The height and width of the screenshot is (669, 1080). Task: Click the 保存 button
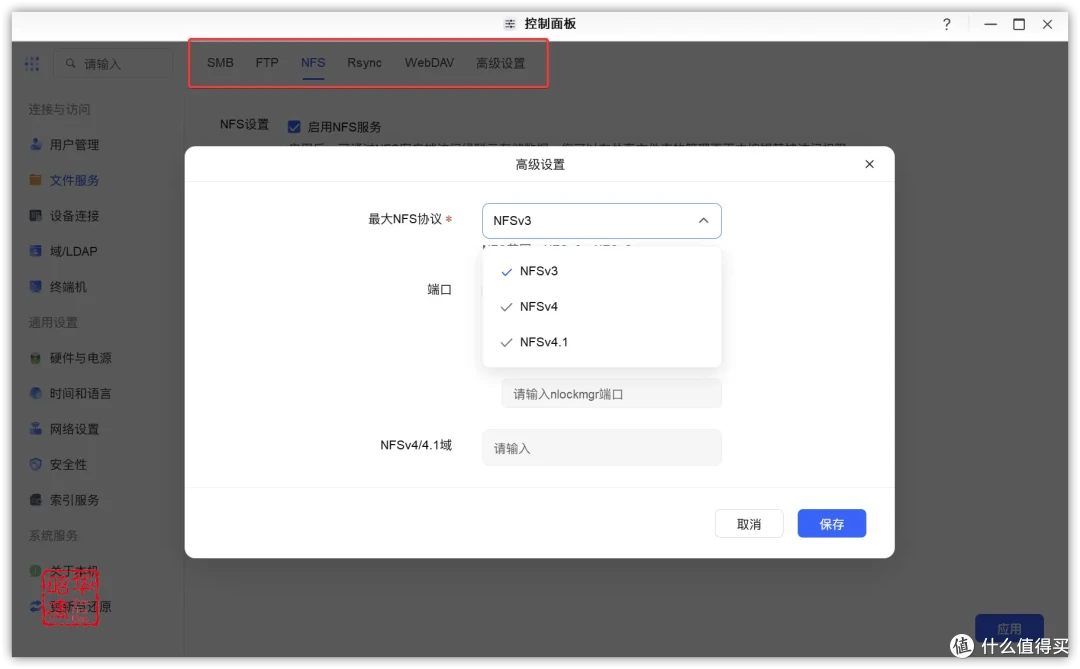(x=831, y=524)
